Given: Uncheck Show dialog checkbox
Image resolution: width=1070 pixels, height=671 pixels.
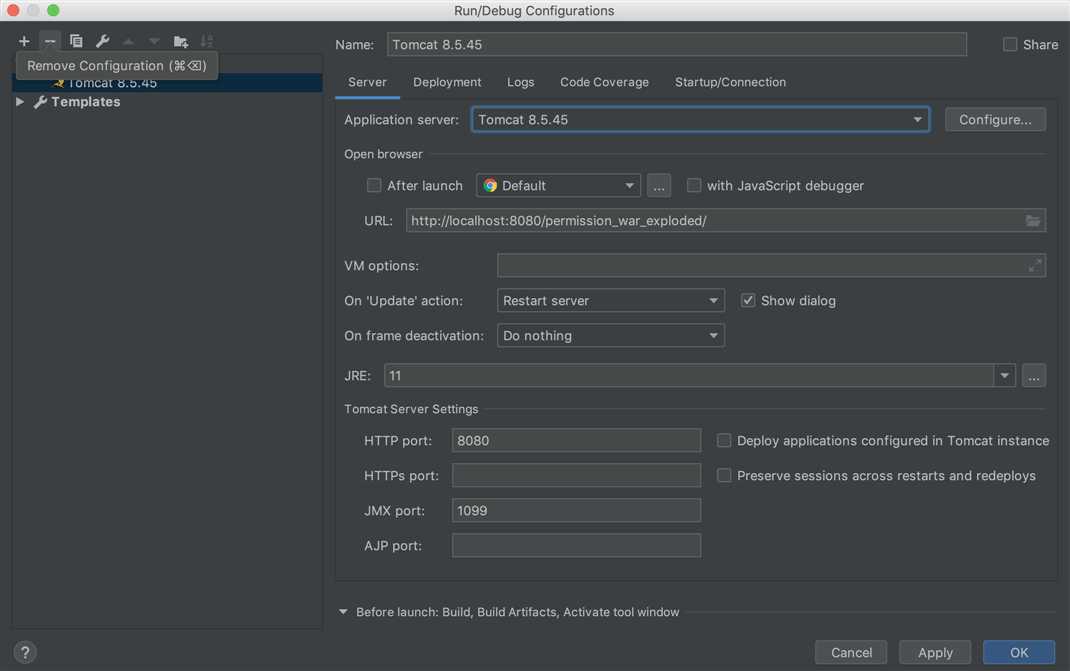Looking at the screenshot, I should [748, 300].
